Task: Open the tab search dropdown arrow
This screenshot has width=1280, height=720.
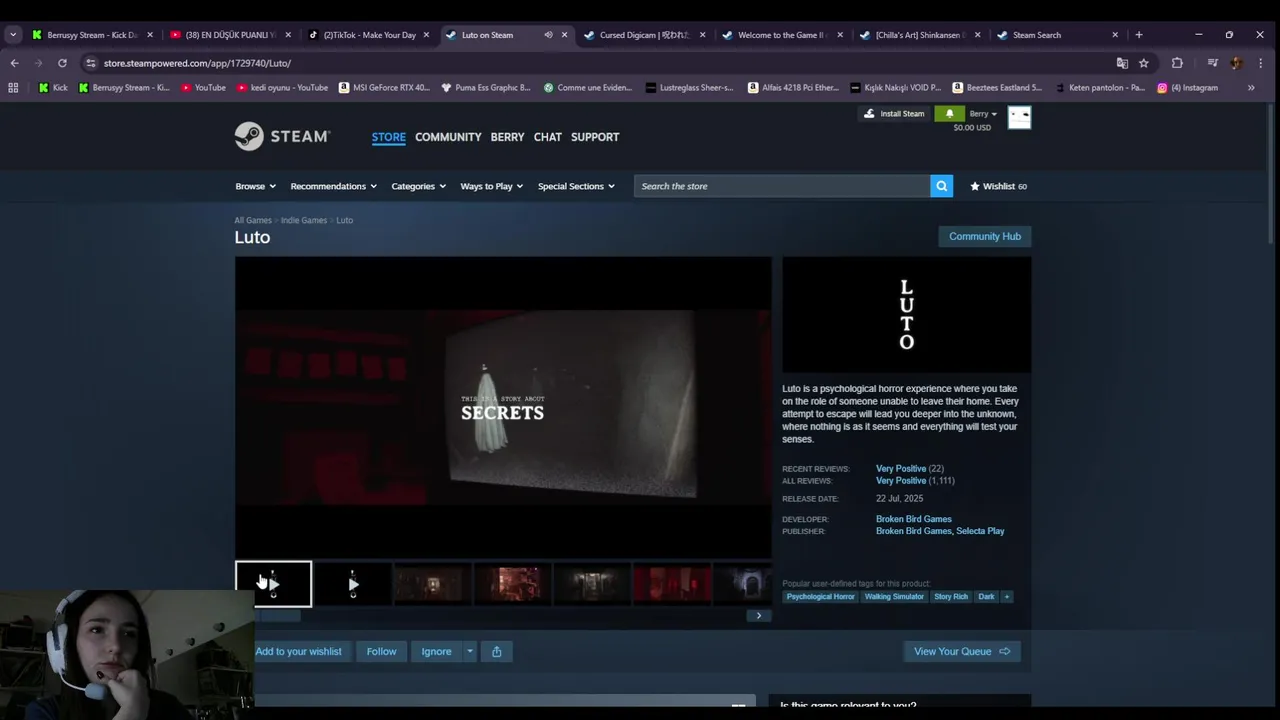Action: (x=13, y=35)
